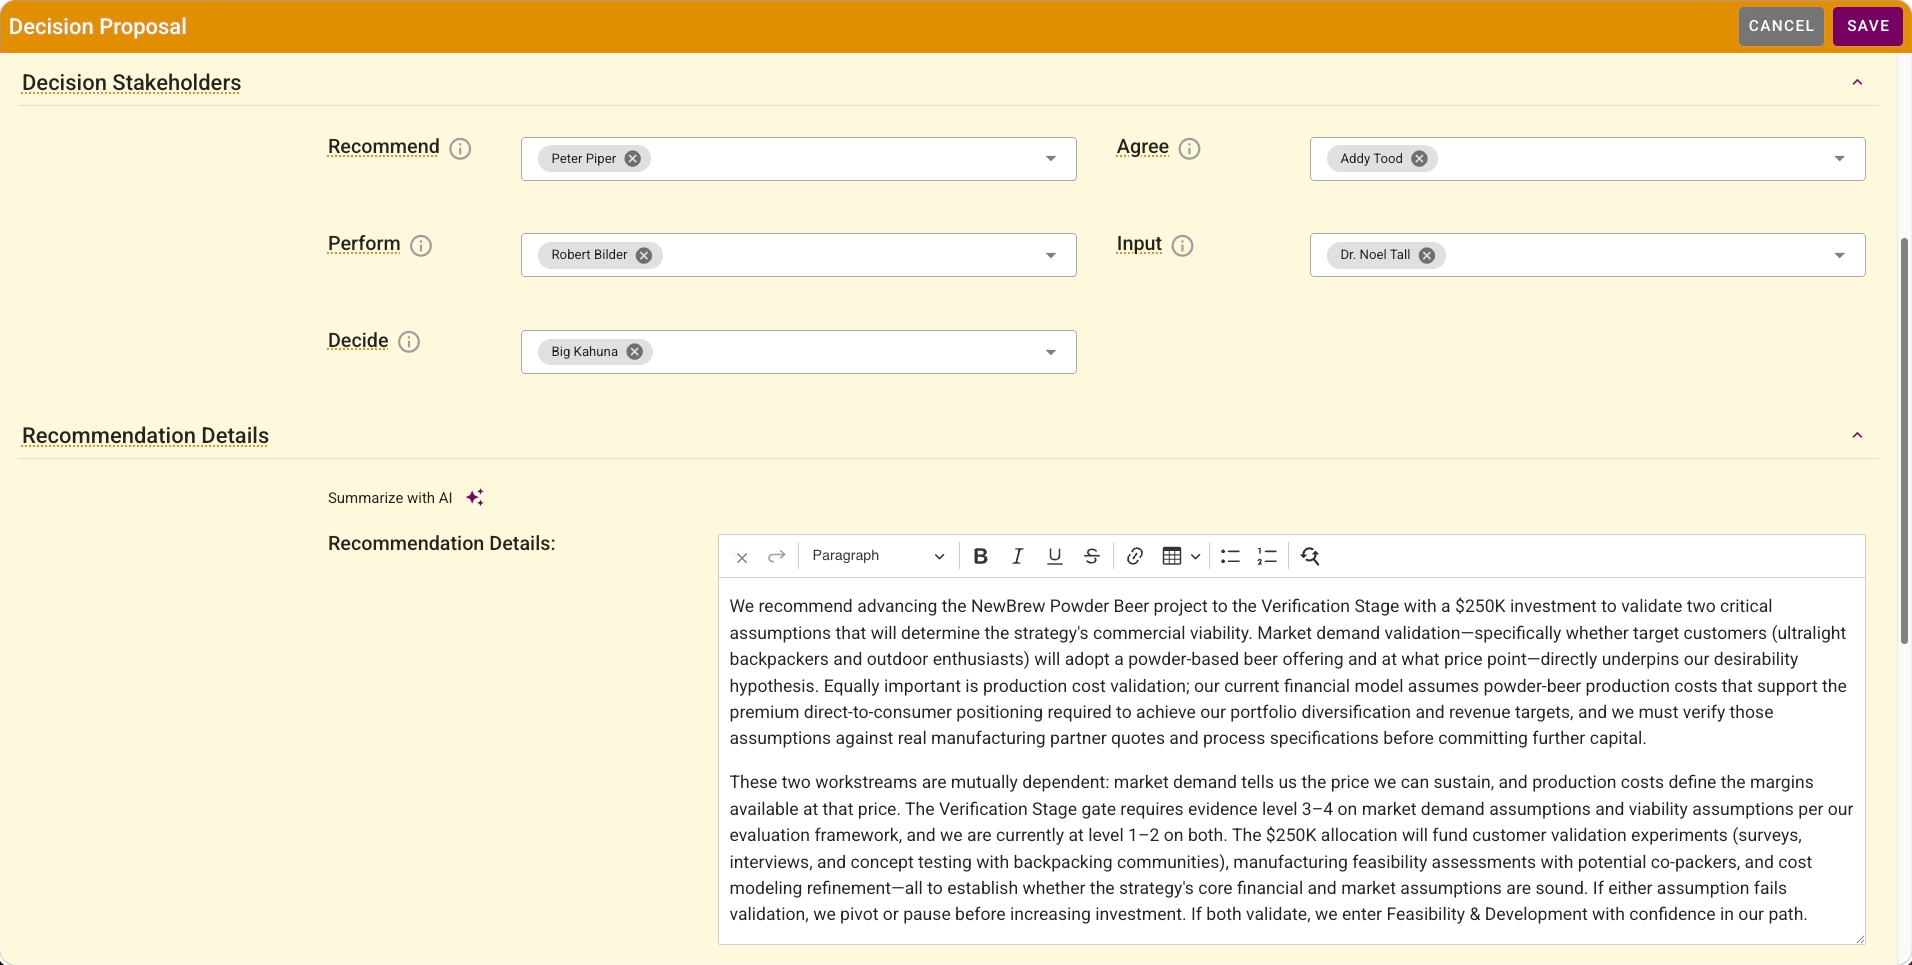Remove Robert Bilder chip from Perform

tap(644, 255)
